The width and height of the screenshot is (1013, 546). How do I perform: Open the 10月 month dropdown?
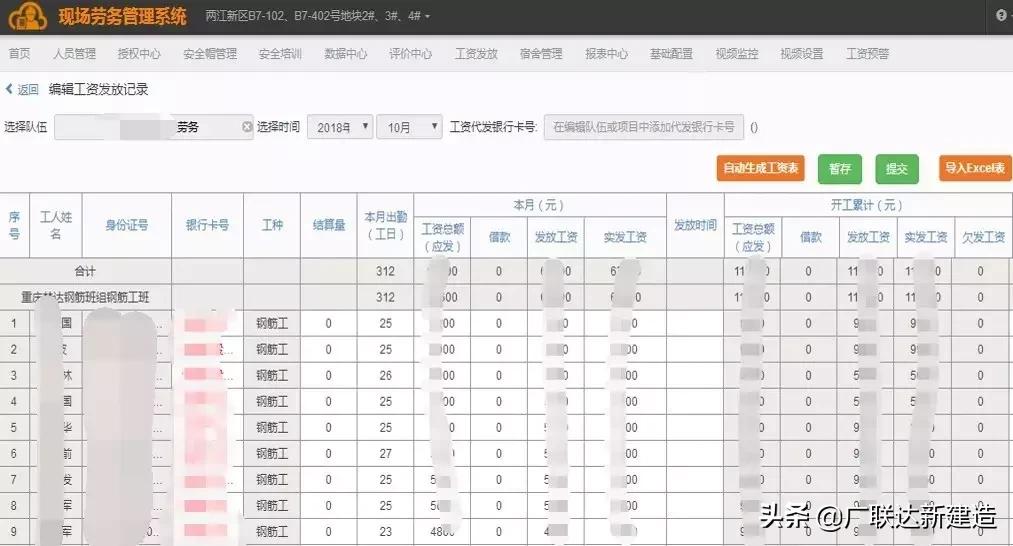tap(410, 127)
